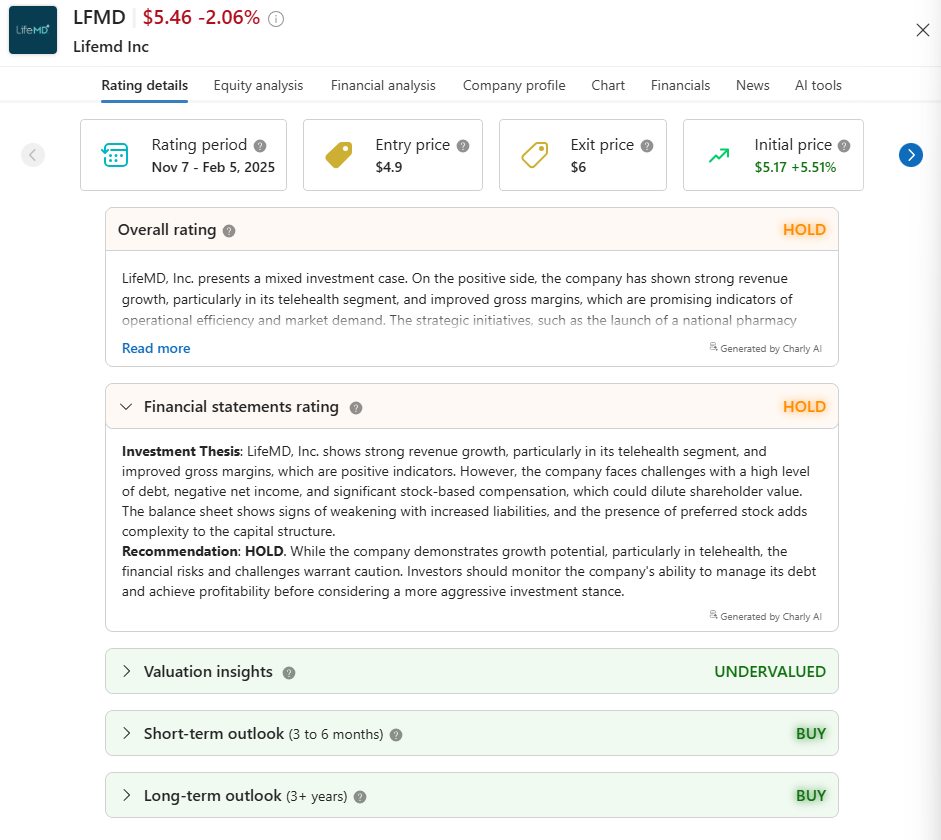Click Read more in Overall rating
This screenshot has width=941, height=840.
coord(156,348)
